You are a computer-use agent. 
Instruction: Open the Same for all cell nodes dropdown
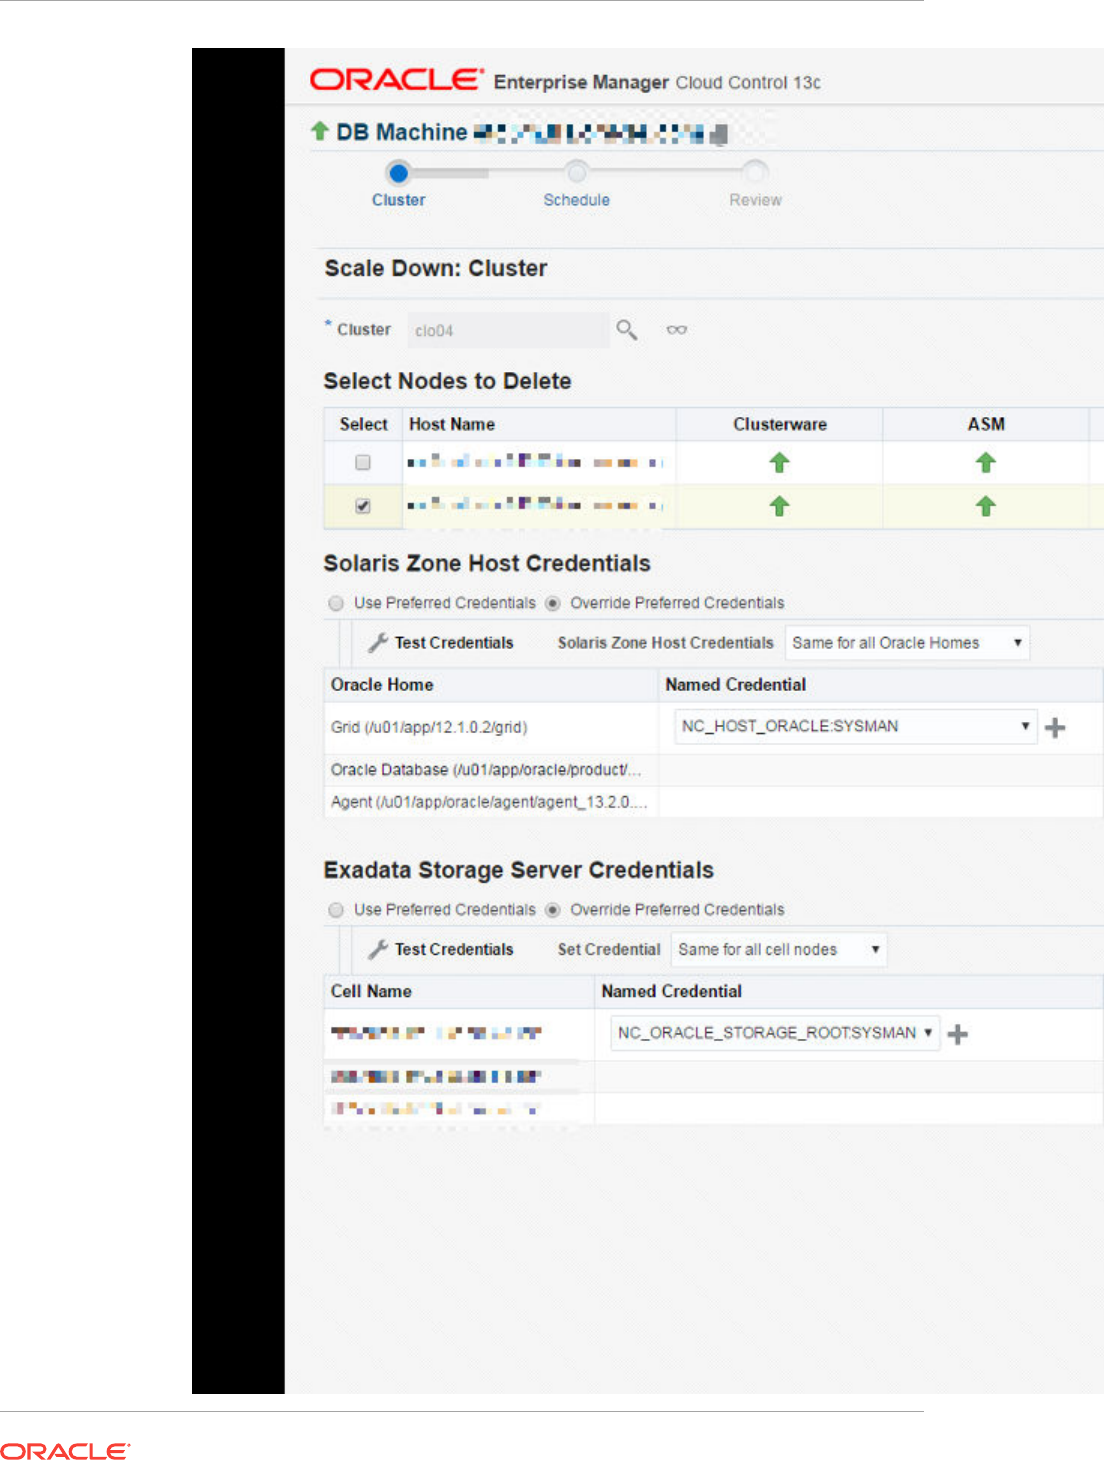click(x=778, y=950)
